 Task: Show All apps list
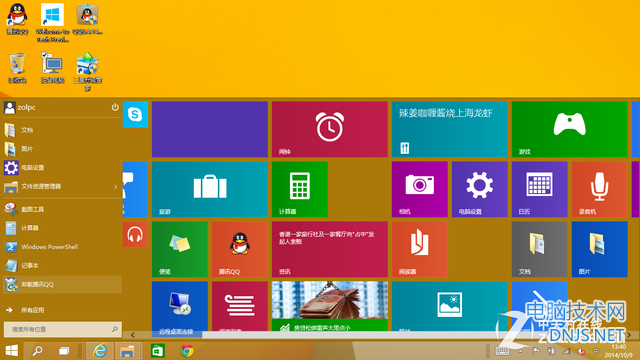tap(62, 310)
